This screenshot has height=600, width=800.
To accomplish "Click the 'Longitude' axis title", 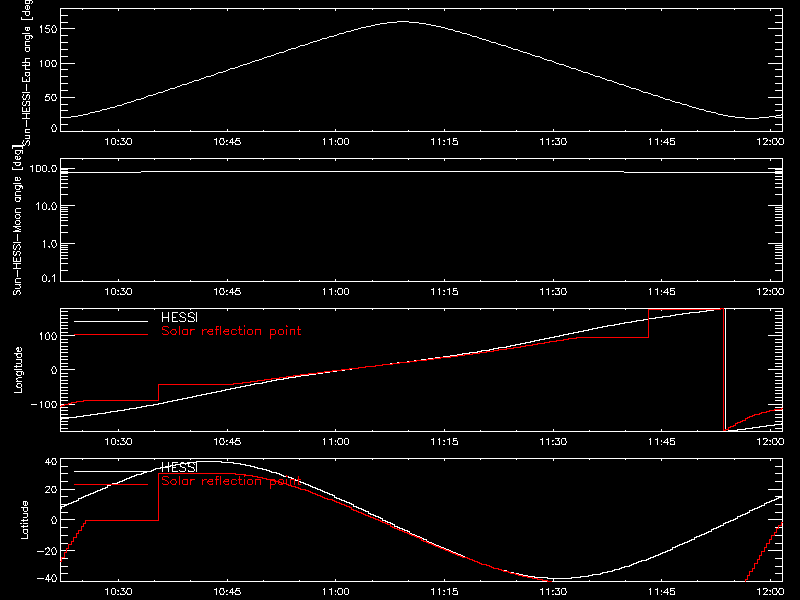I will coord(18,370).
